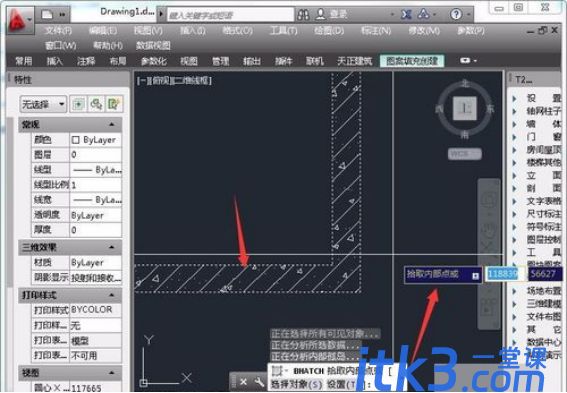Open the Autodesk Exchange X icon
567x393 pixels.
406,14
